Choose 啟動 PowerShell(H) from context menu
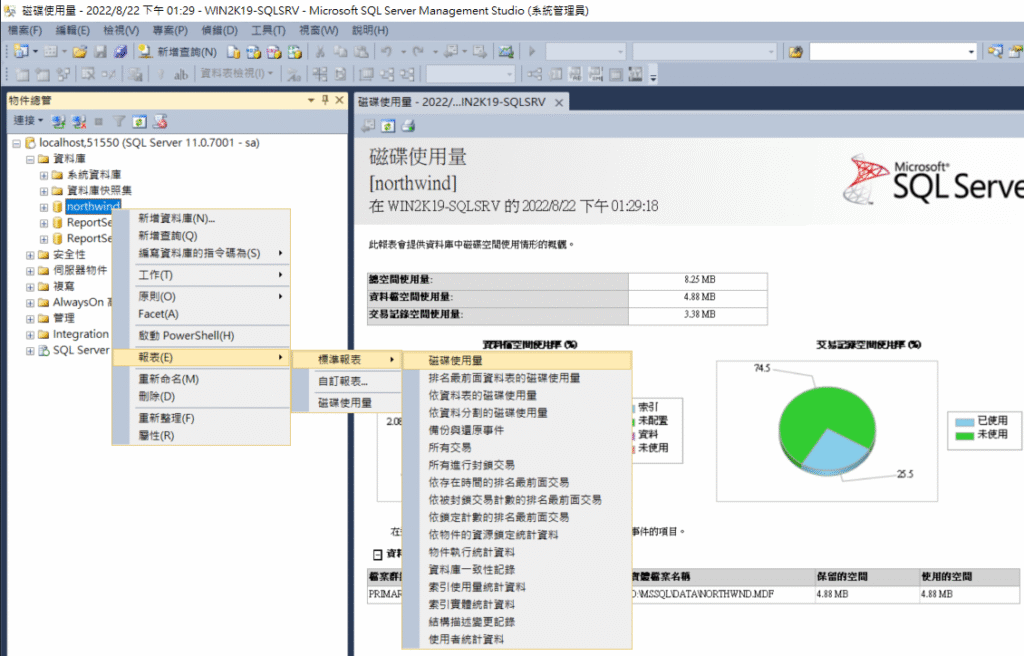 coord(201,336)
